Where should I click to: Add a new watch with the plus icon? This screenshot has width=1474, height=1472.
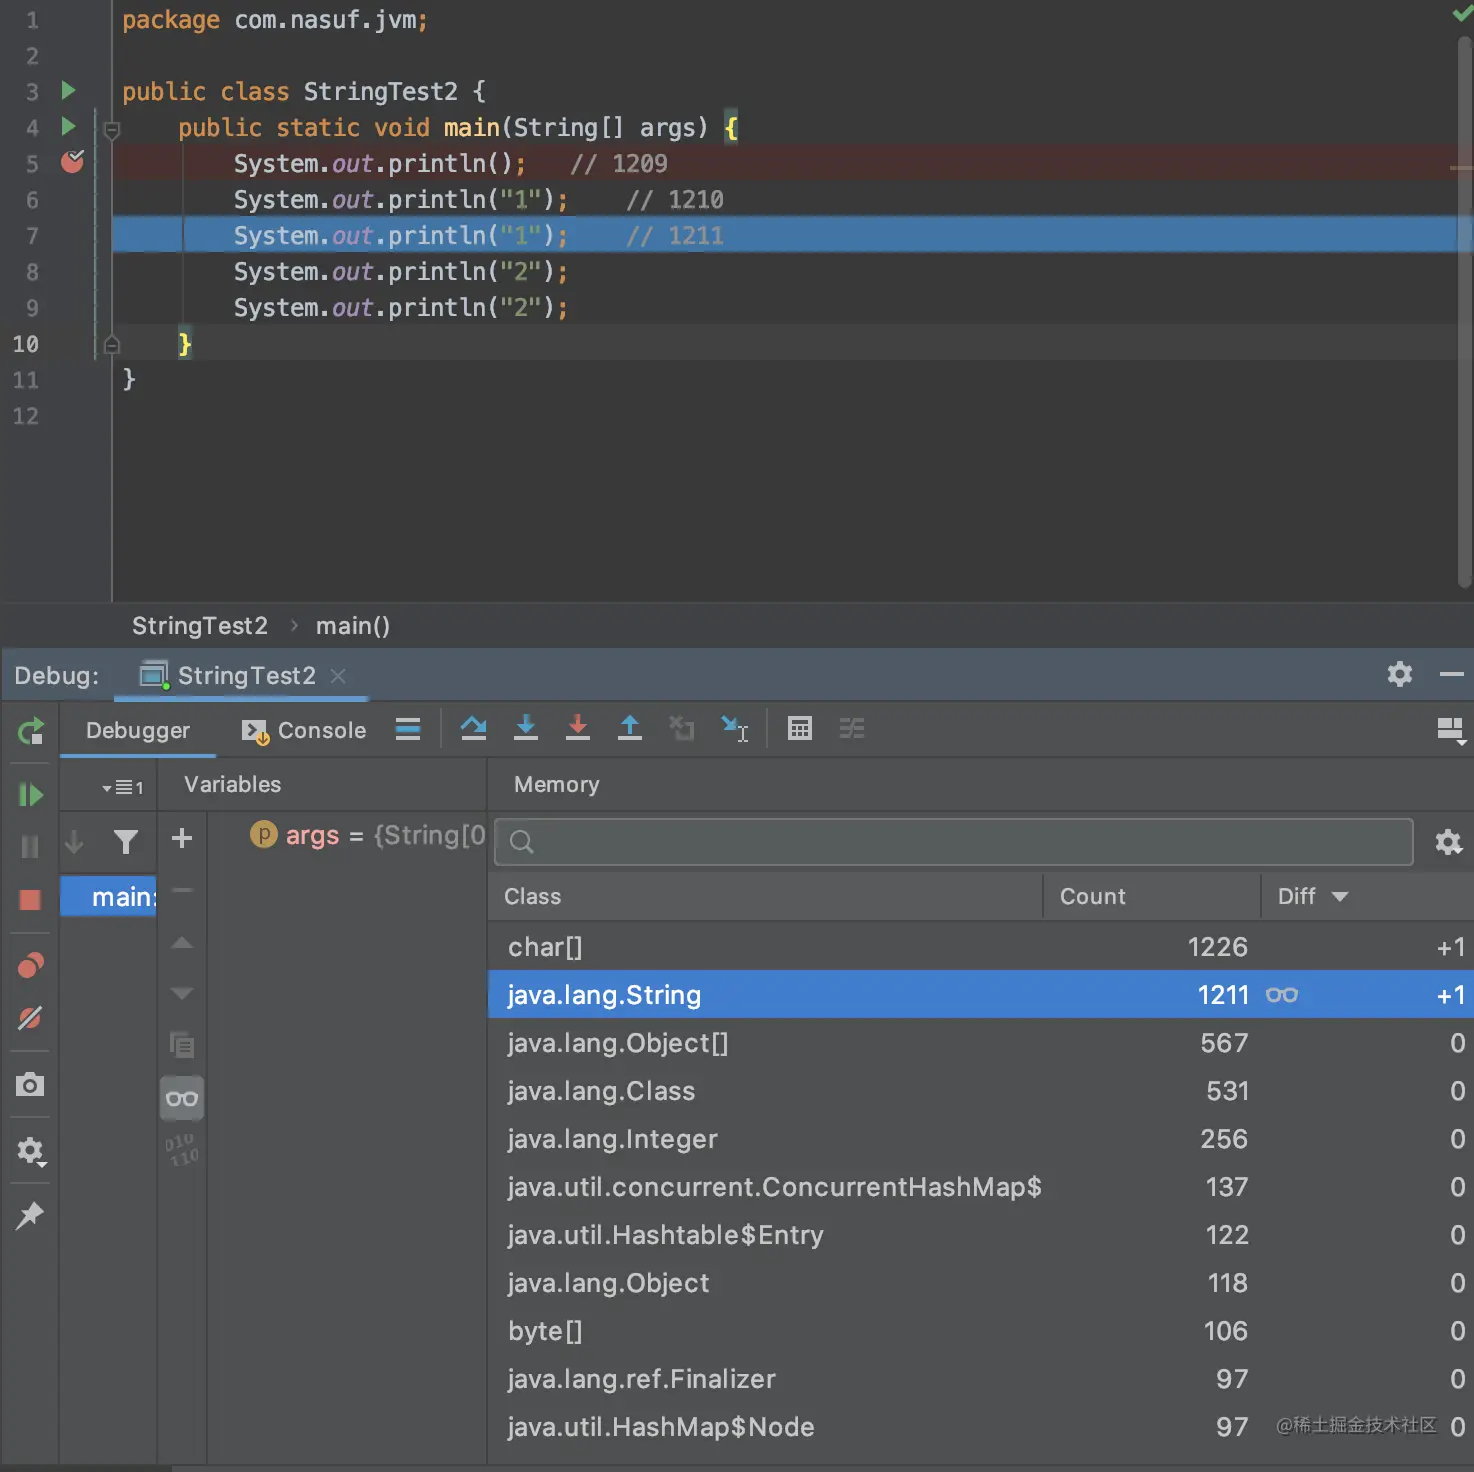(x=182, y=838)
